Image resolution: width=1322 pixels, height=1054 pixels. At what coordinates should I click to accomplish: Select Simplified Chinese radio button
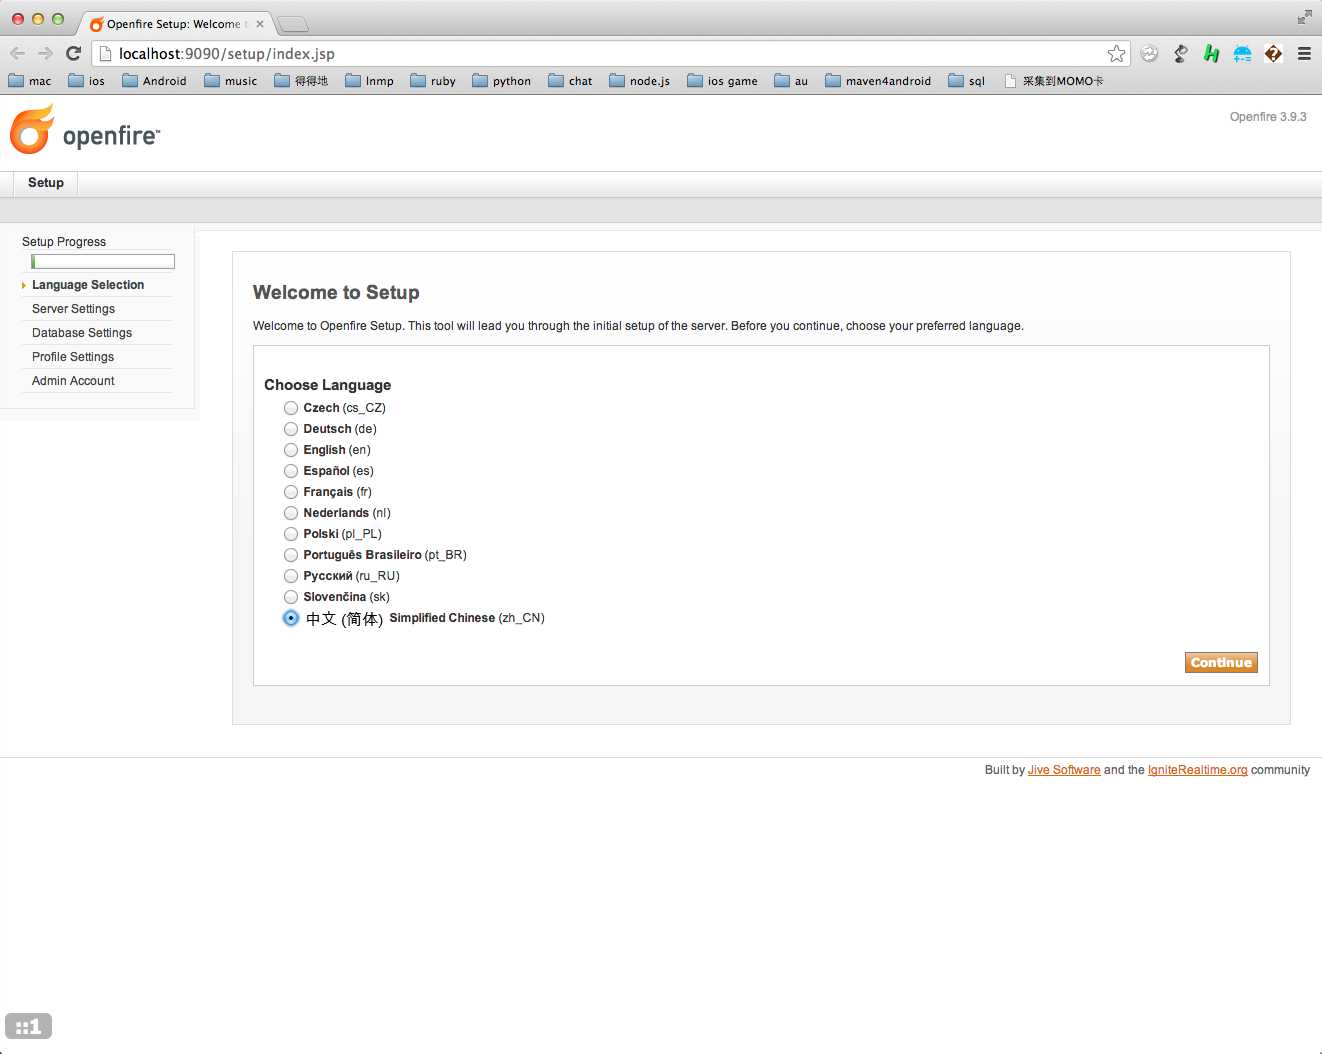coord(291,618)
